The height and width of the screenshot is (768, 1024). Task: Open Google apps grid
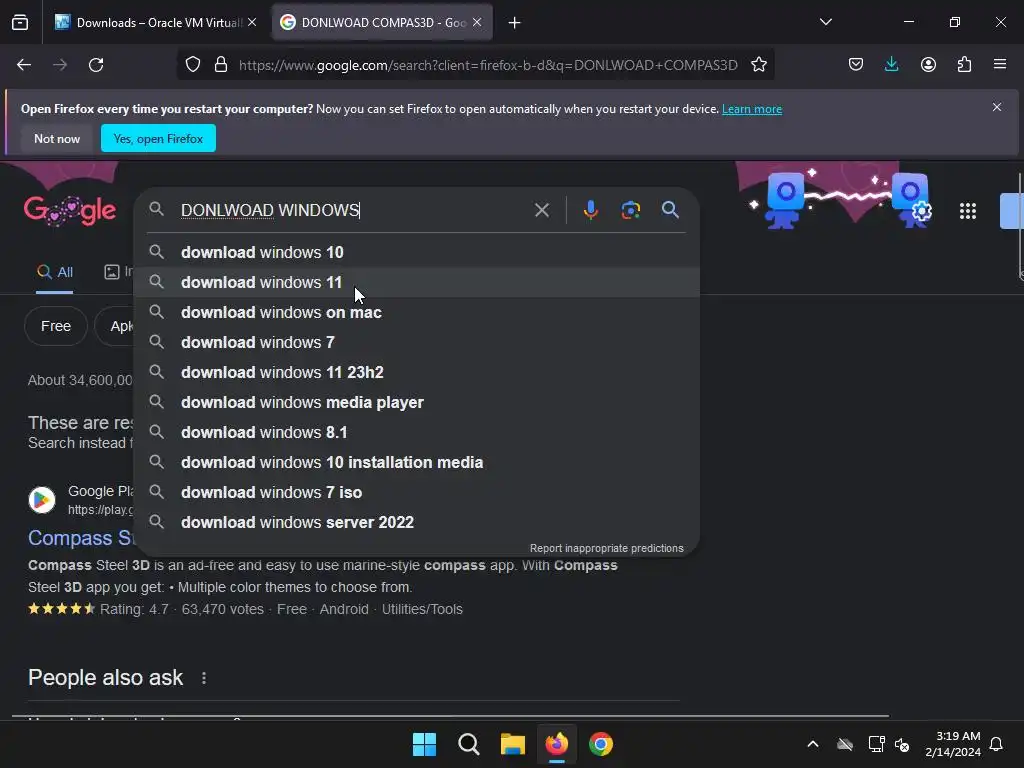point(967,211)
